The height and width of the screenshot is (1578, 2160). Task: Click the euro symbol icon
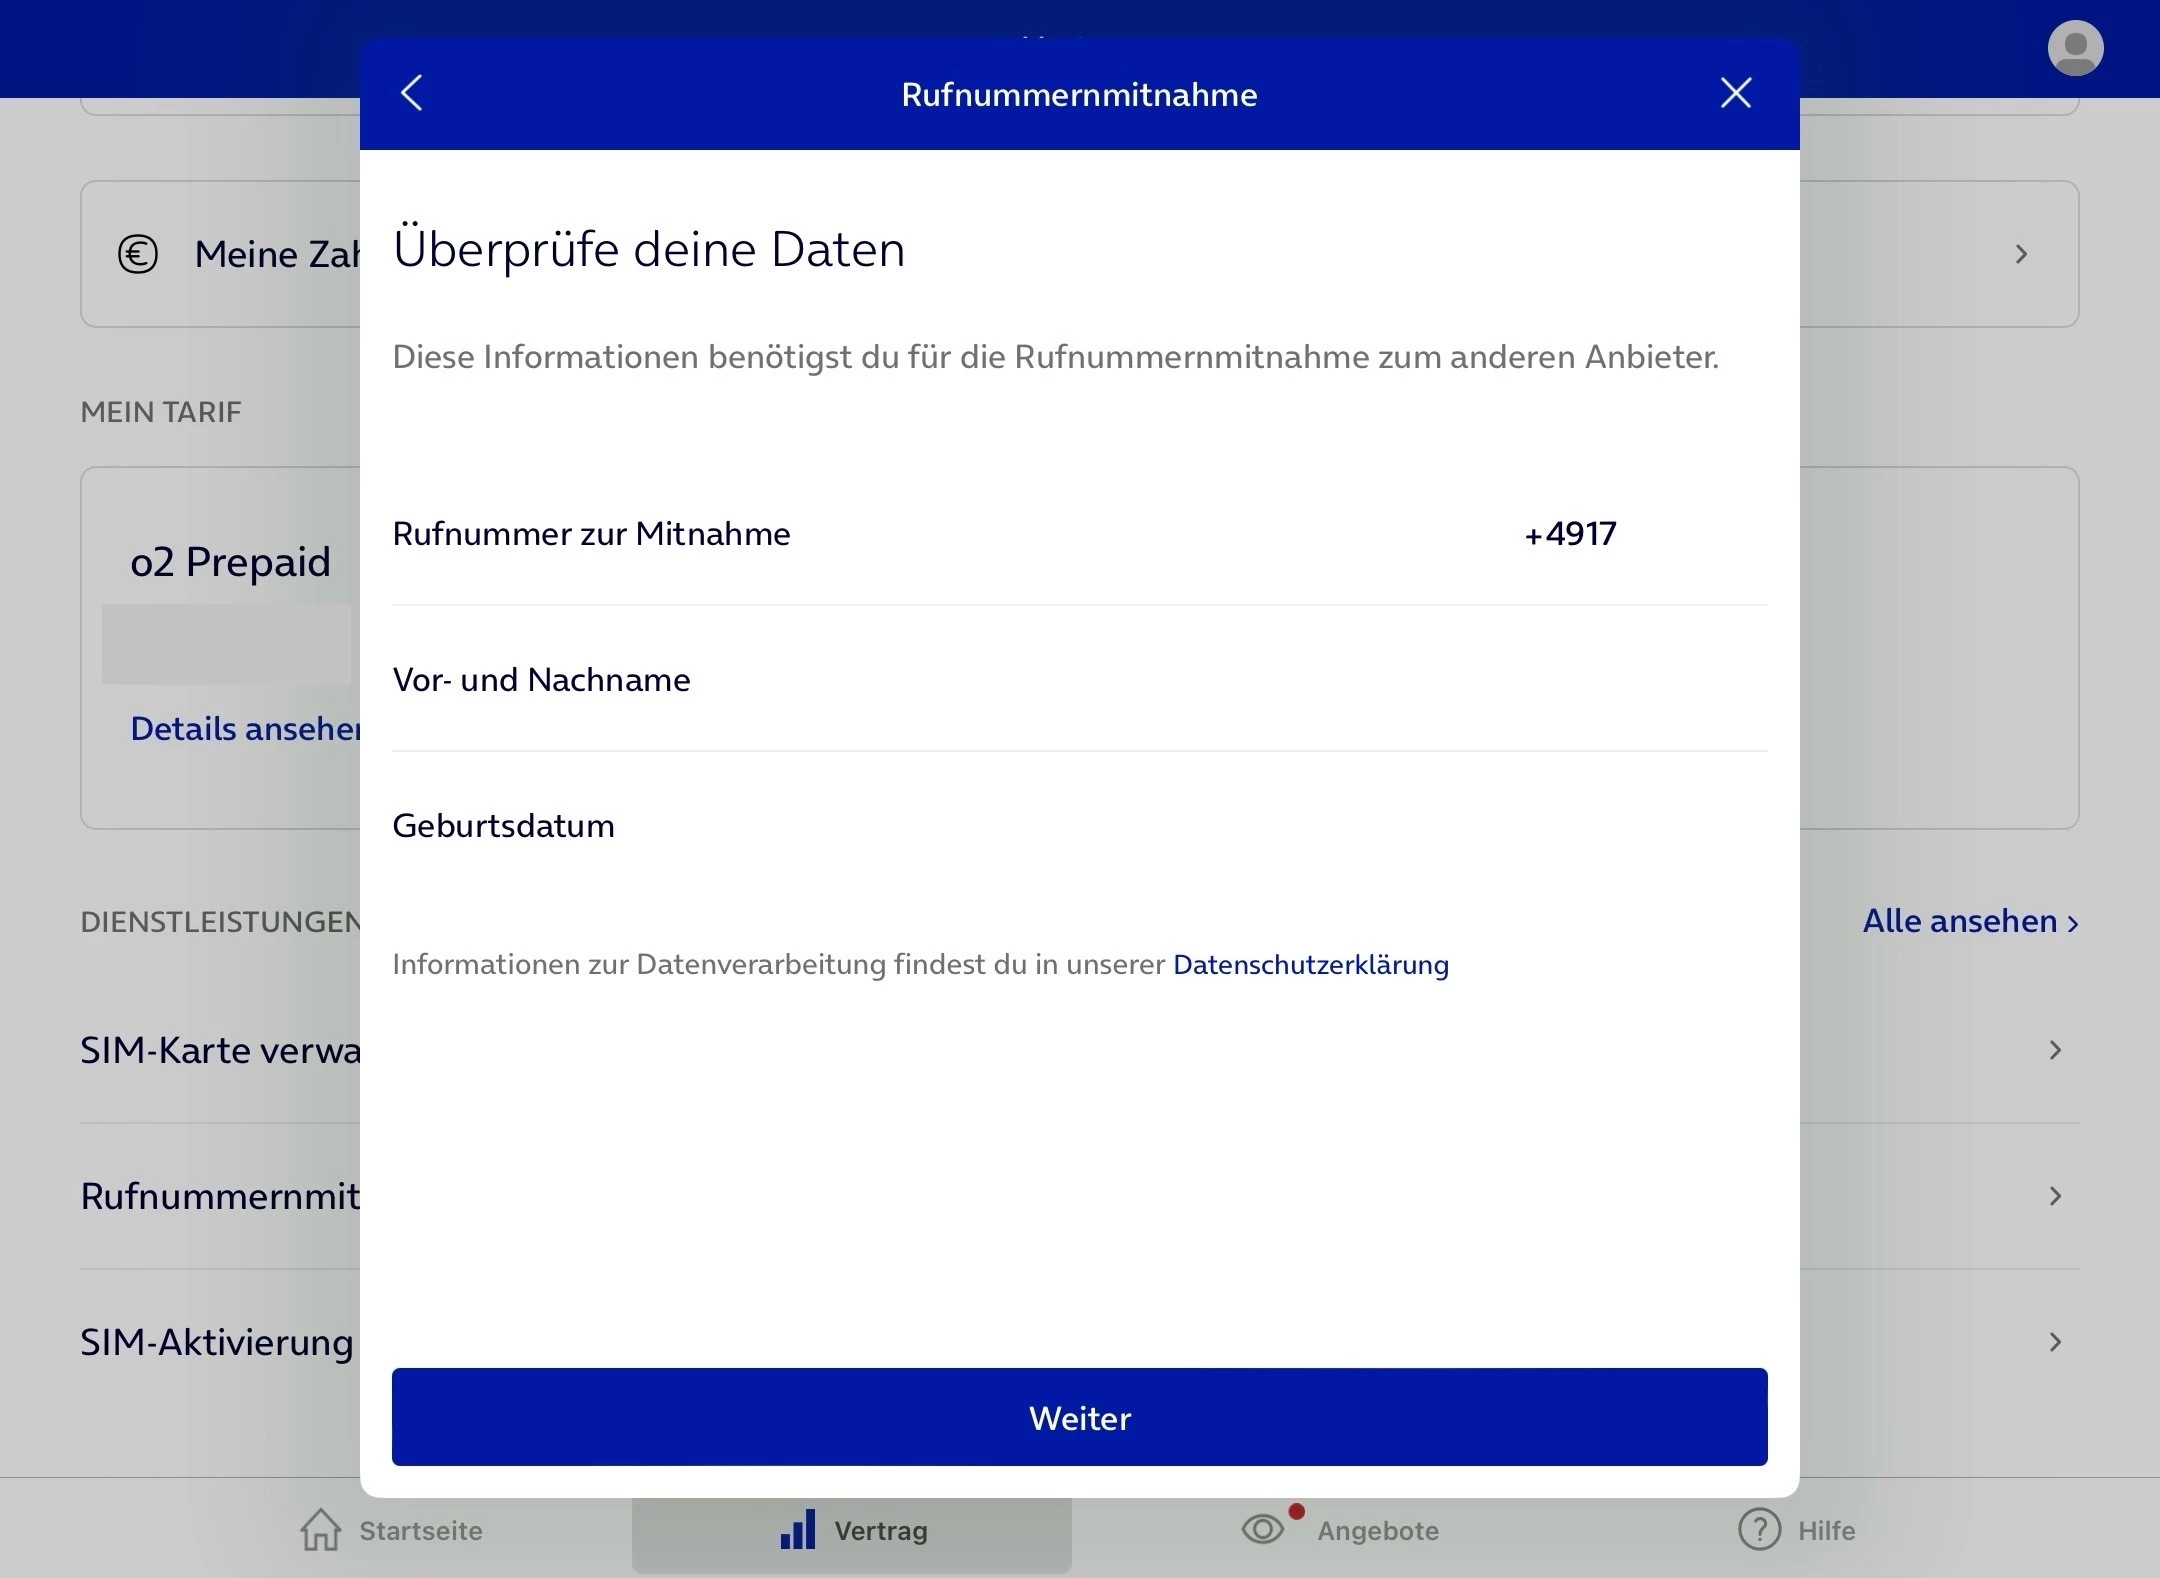coord(138,254)
